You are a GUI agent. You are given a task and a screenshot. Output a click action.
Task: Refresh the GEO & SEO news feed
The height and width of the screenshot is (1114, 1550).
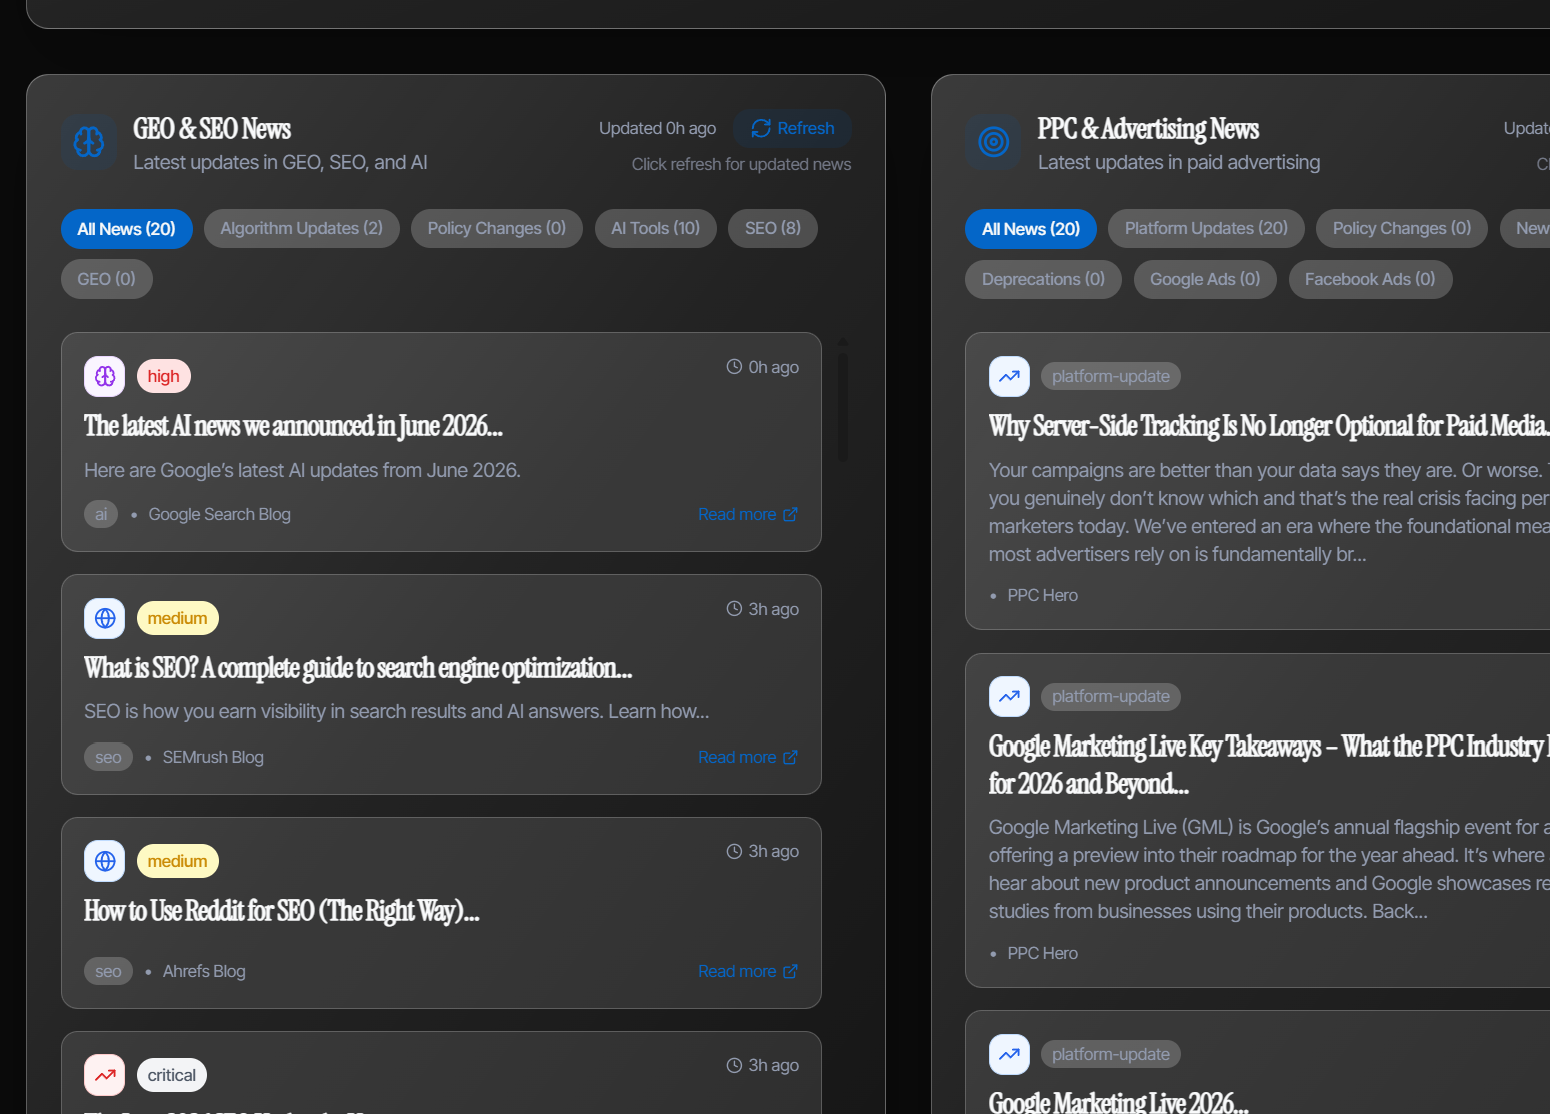(x=792, y=128)
